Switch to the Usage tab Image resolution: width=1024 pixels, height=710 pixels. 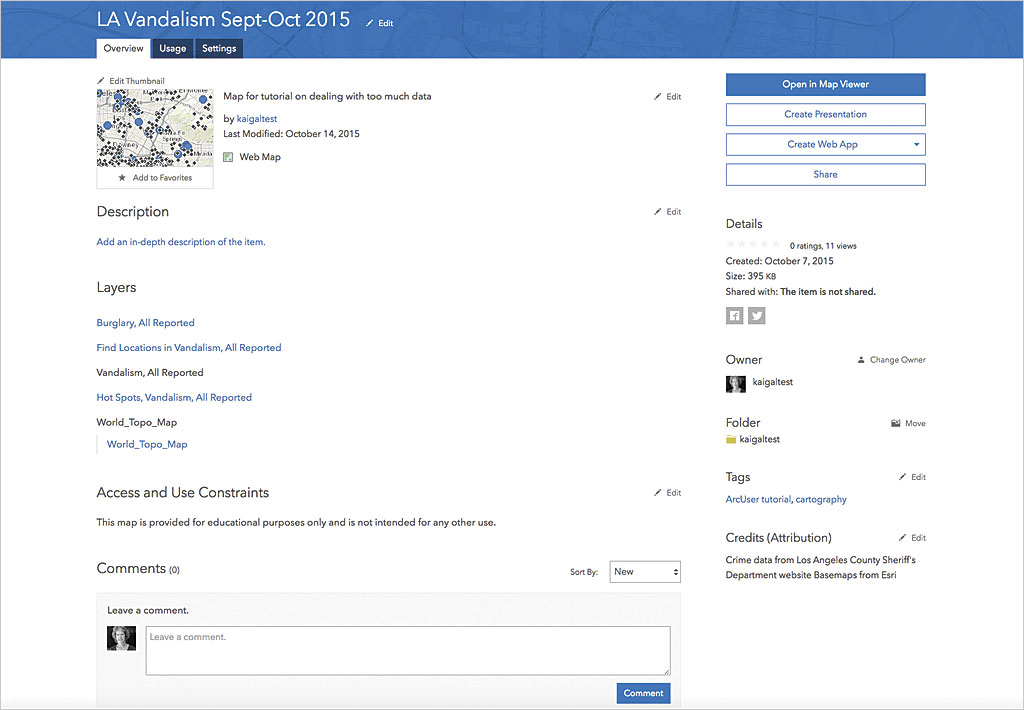(172, 48)
